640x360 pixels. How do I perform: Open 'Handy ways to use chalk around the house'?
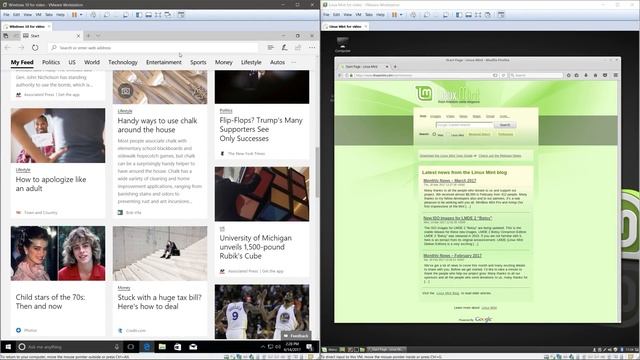[157, 125]
